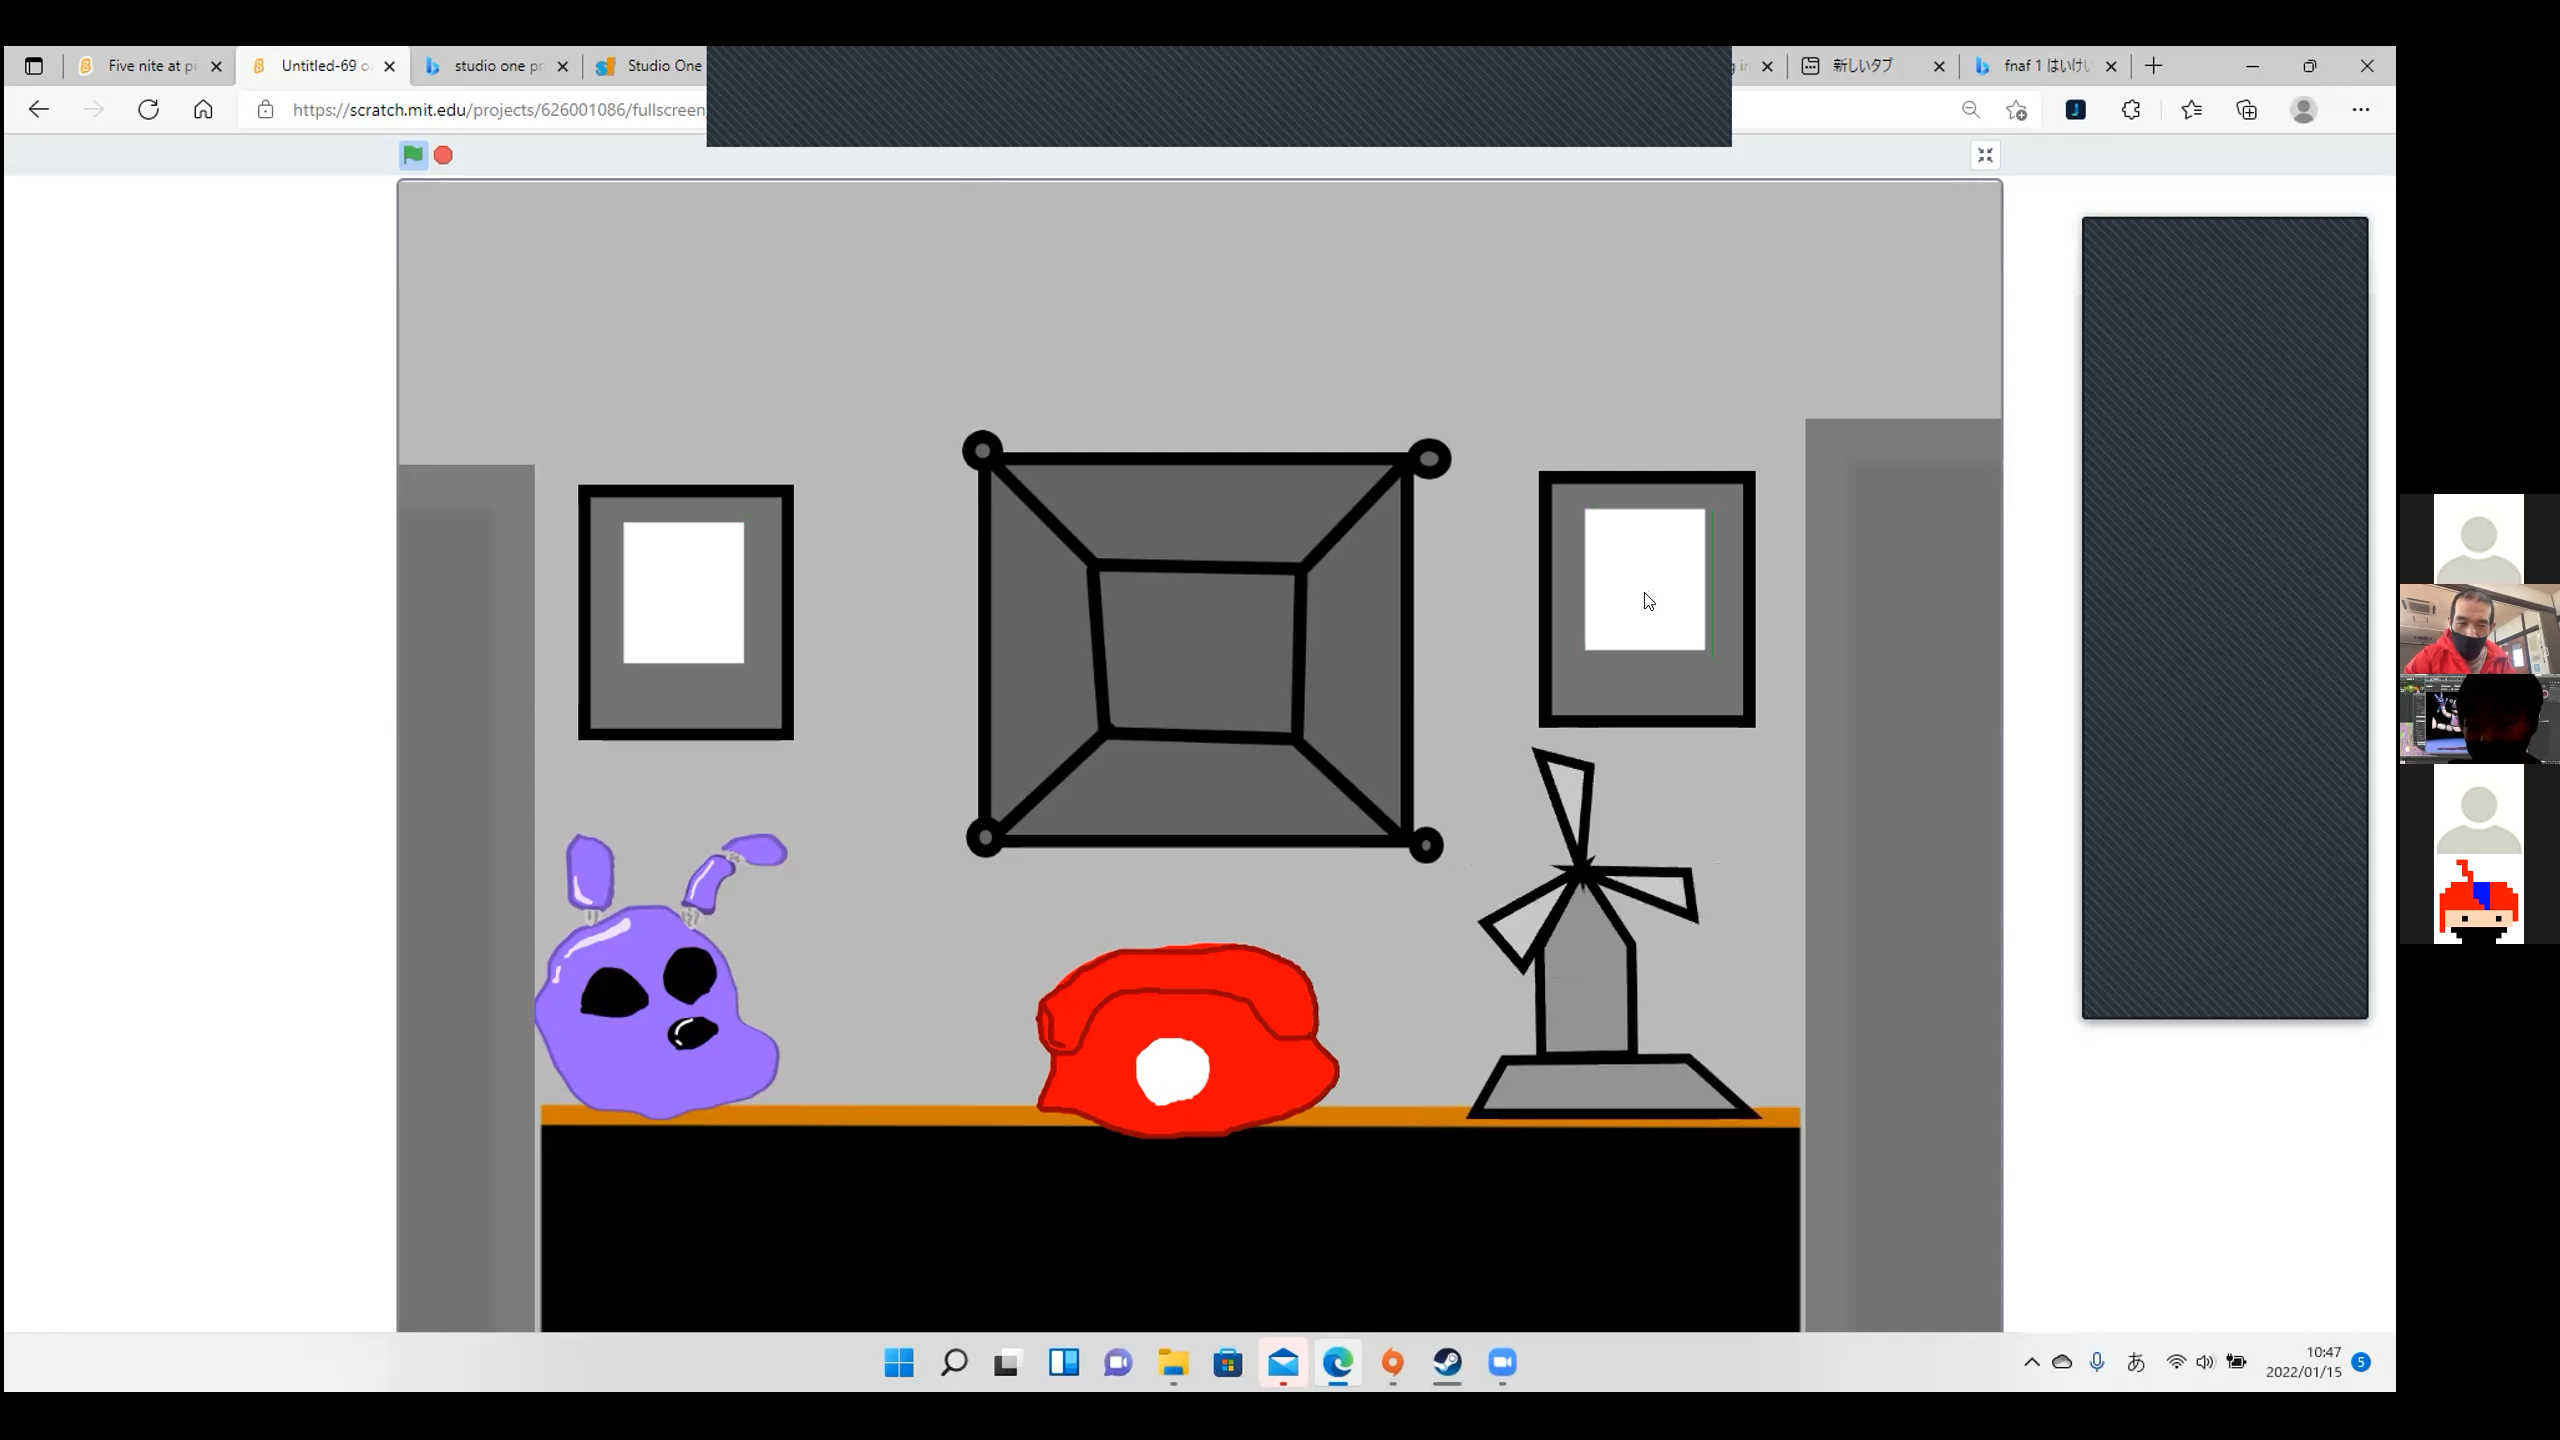
Task: Open clock showing 10:47 2022/01/15
Action: click(2304, 1362)
